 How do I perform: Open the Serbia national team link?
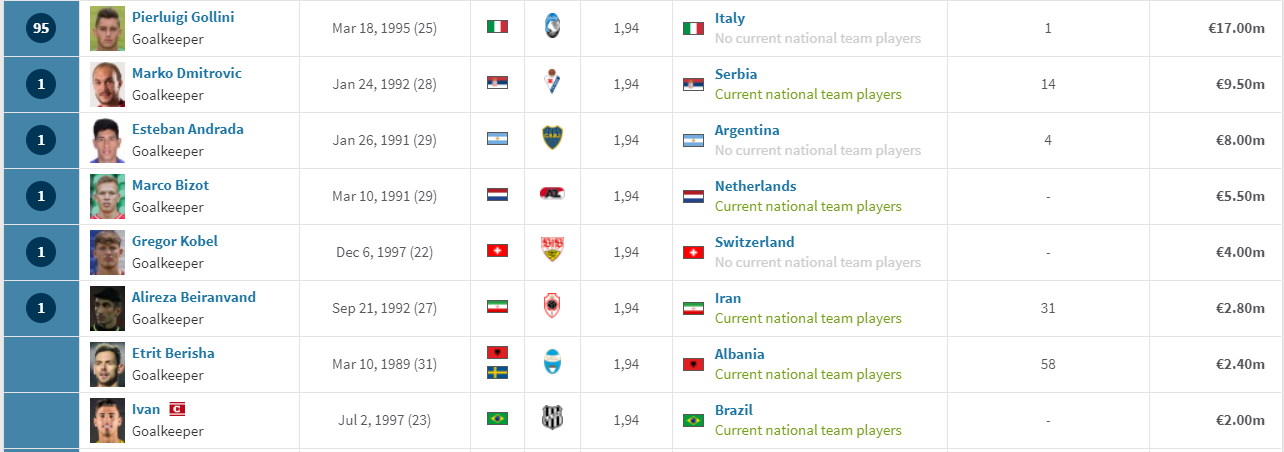736,74
